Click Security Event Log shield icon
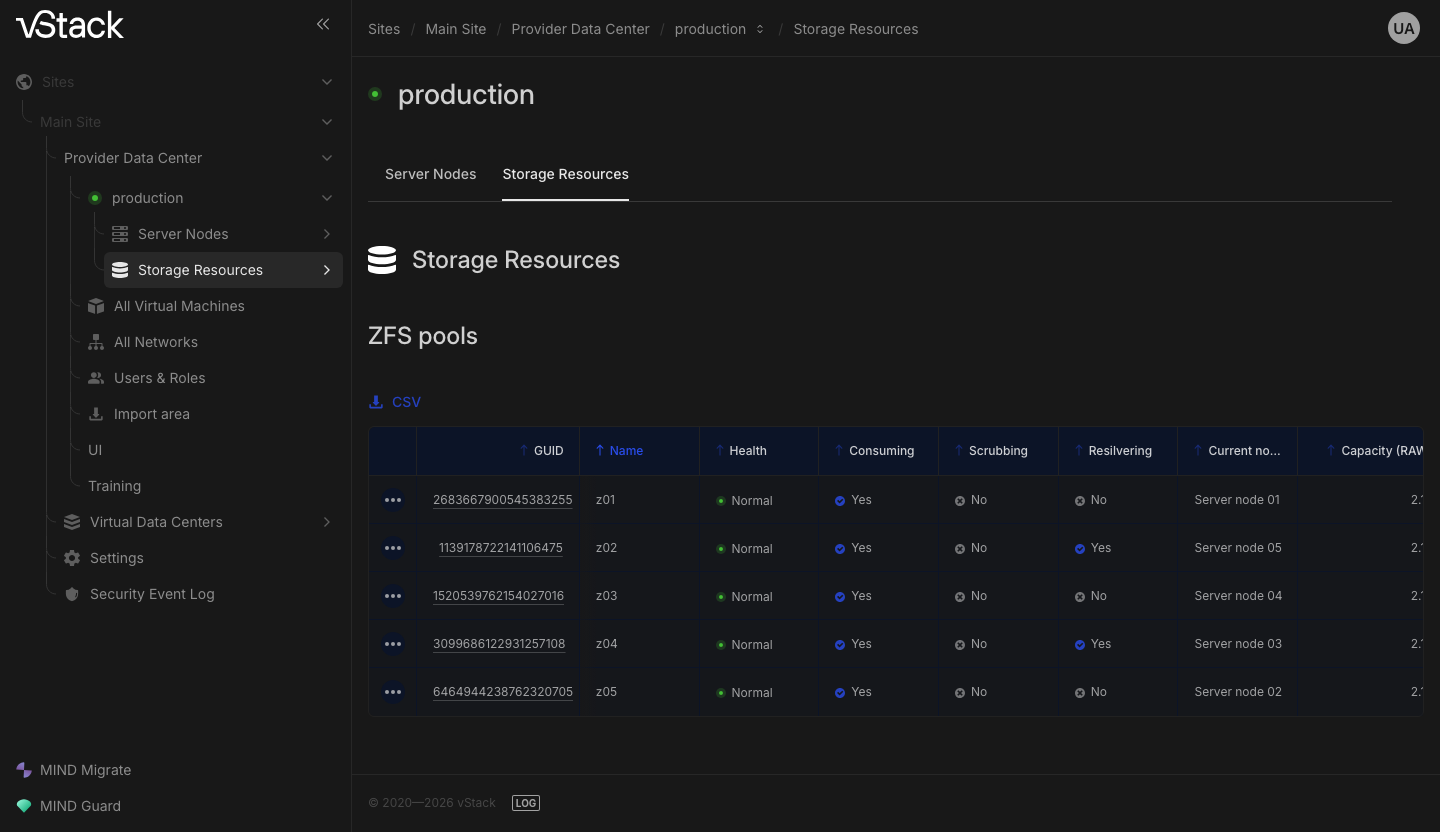Viewport: 1440px width, 832px height. 72,594
